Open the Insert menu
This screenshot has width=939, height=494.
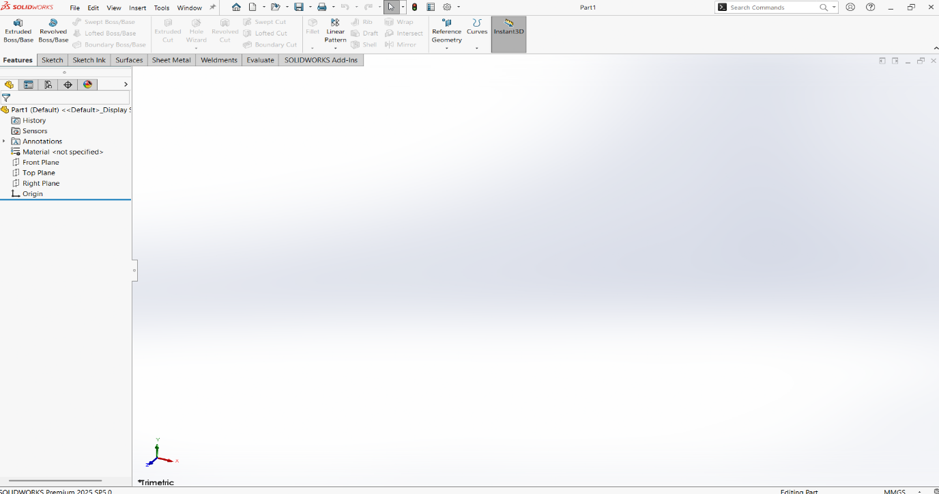(x=137, y=8)
